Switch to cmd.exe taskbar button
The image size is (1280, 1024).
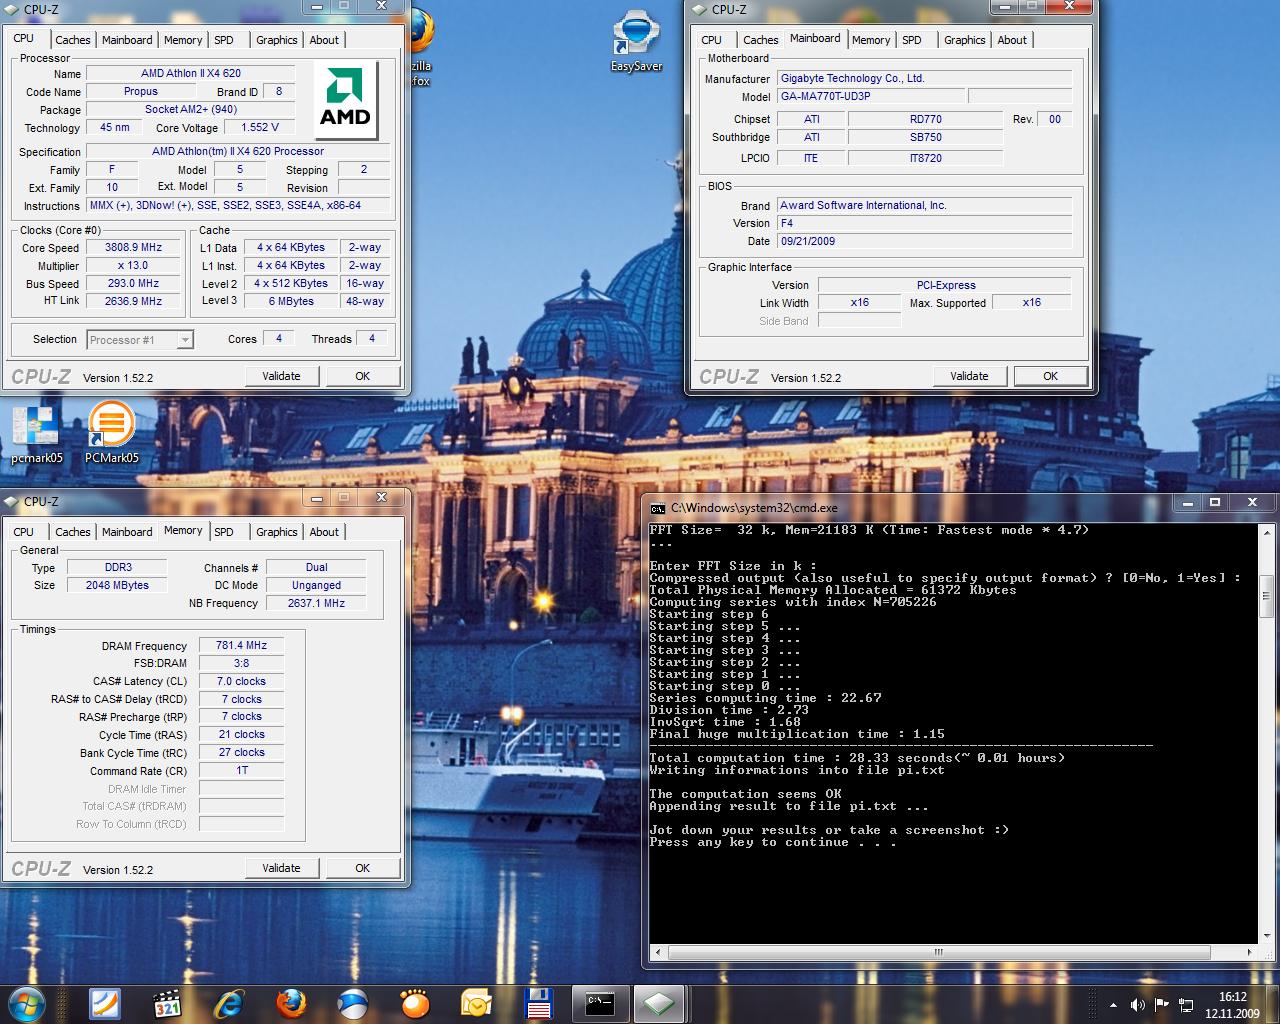click(x=600, y=1003)
